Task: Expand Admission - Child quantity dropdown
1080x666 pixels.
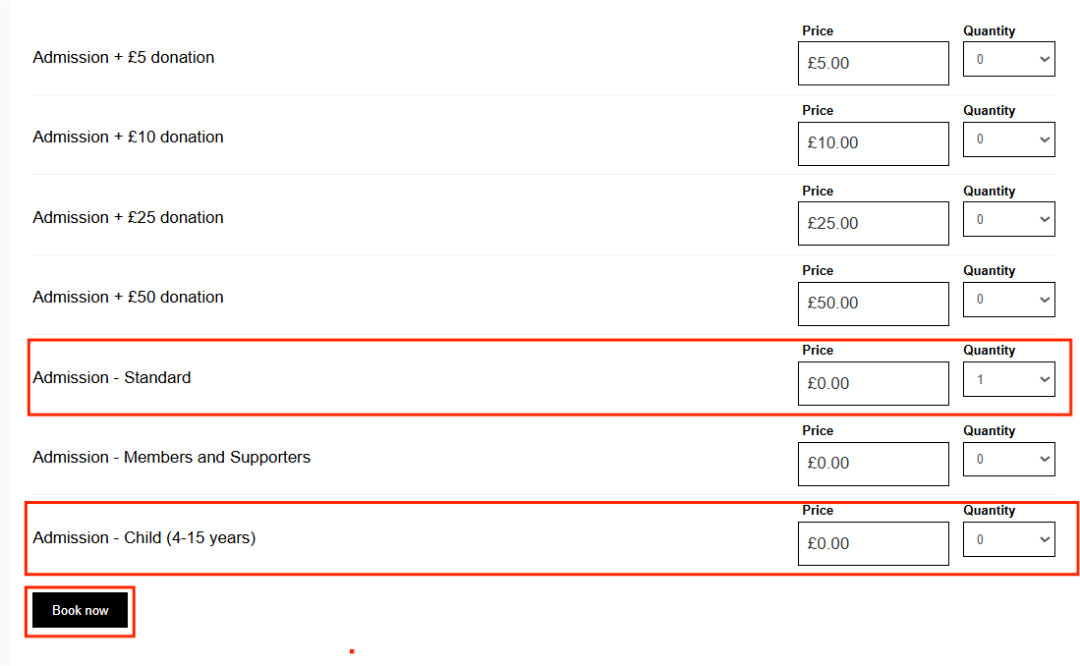Action: (x=1008, y=539)
